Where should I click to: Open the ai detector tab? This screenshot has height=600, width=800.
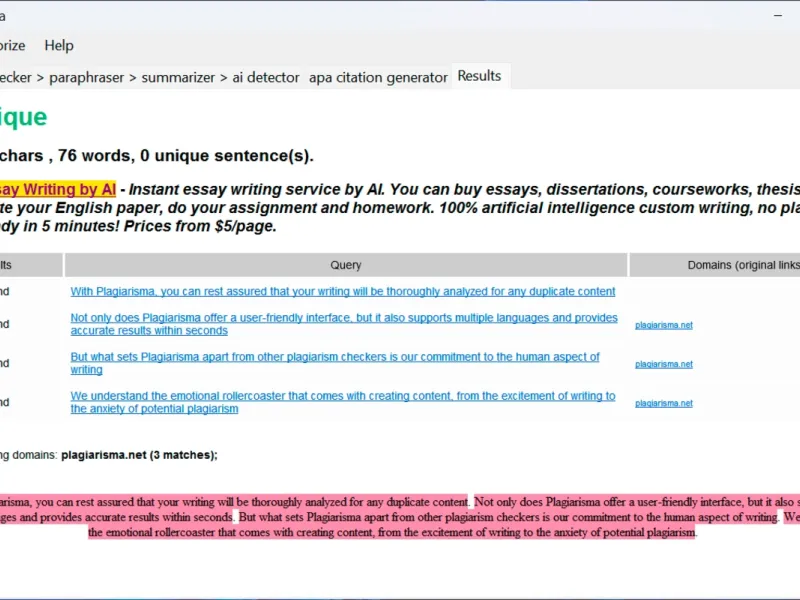point(266,78)
